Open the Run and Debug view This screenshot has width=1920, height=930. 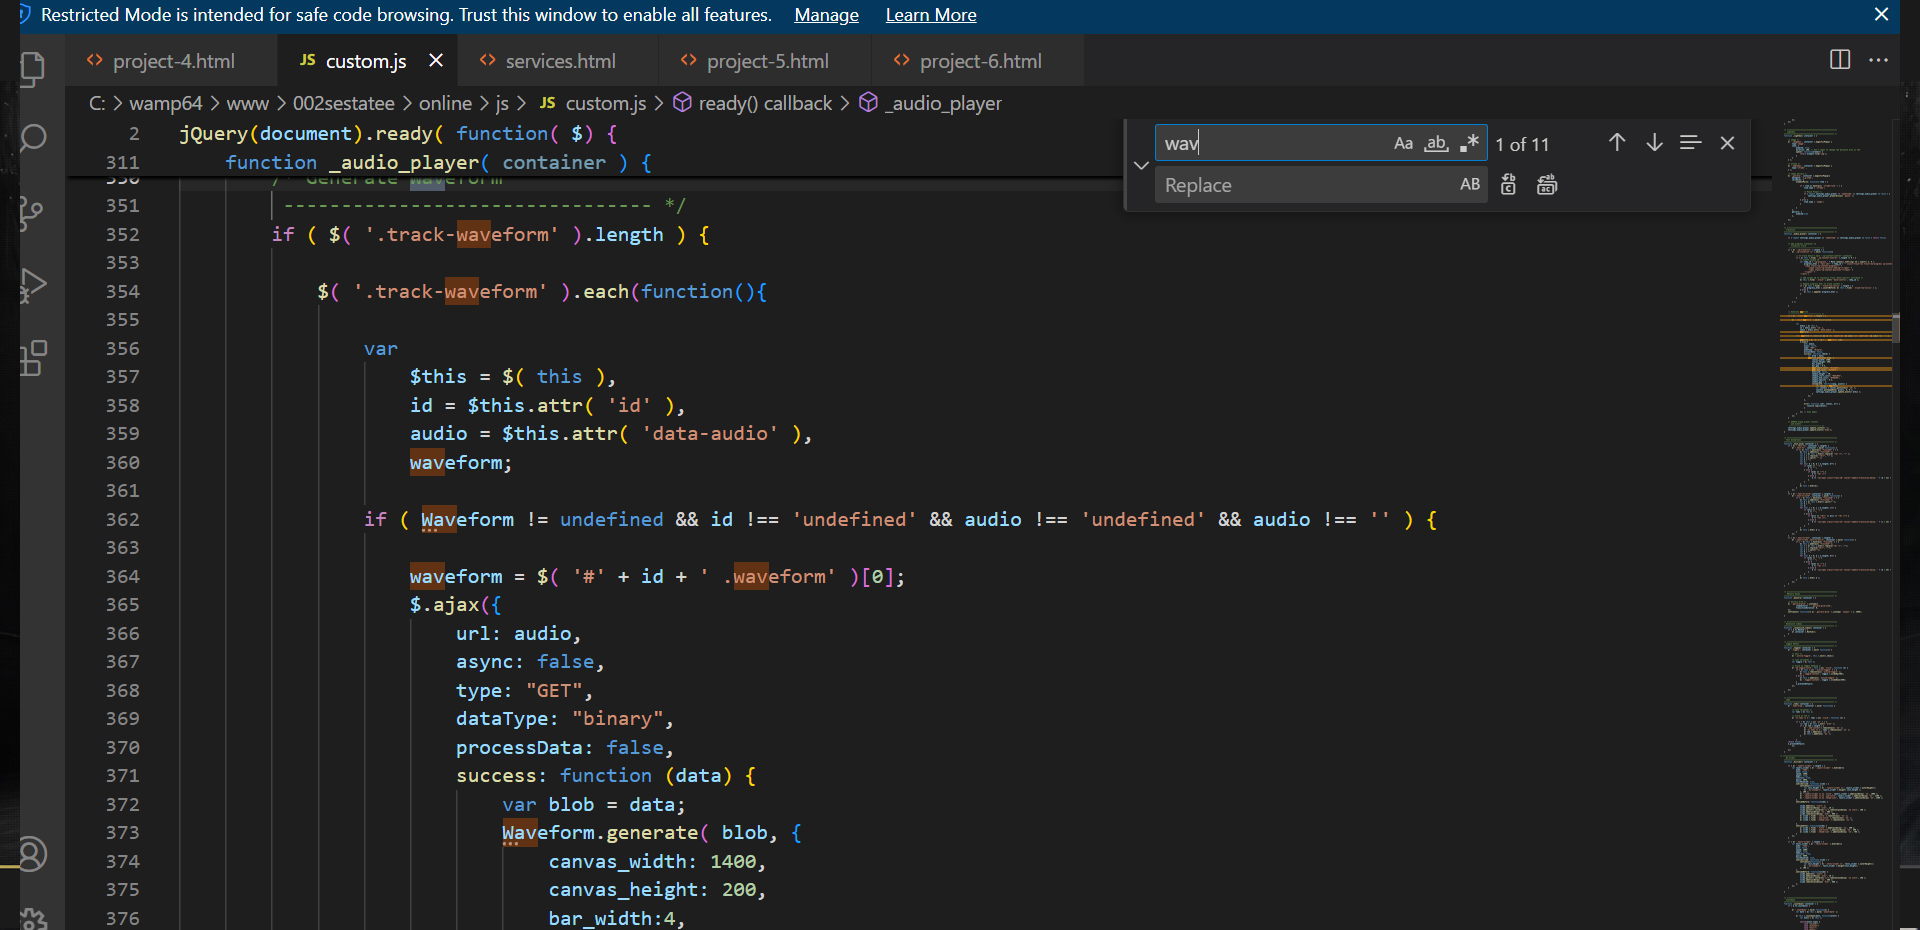click(x=33, y=286)
